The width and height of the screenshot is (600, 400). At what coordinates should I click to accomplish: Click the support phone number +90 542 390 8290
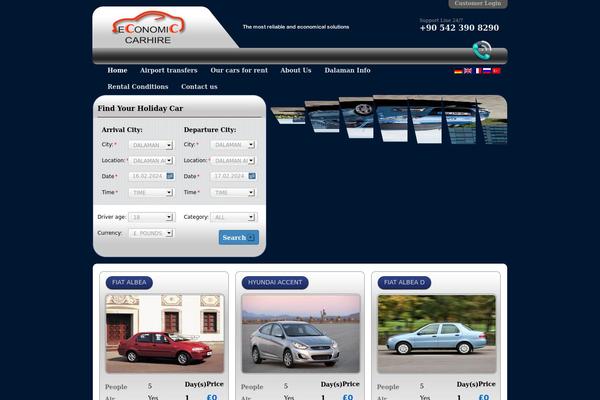click(x=459, y=28)
